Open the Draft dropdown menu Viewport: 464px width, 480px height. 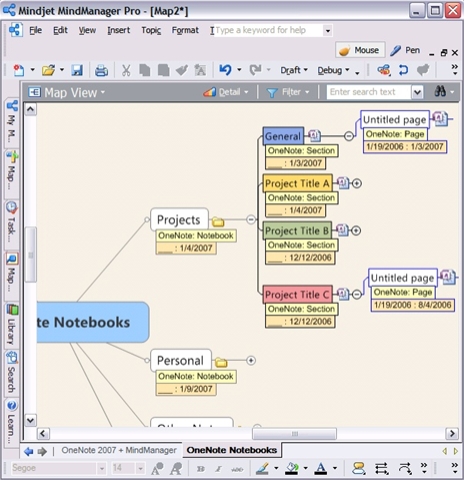(x=294, y=70)
